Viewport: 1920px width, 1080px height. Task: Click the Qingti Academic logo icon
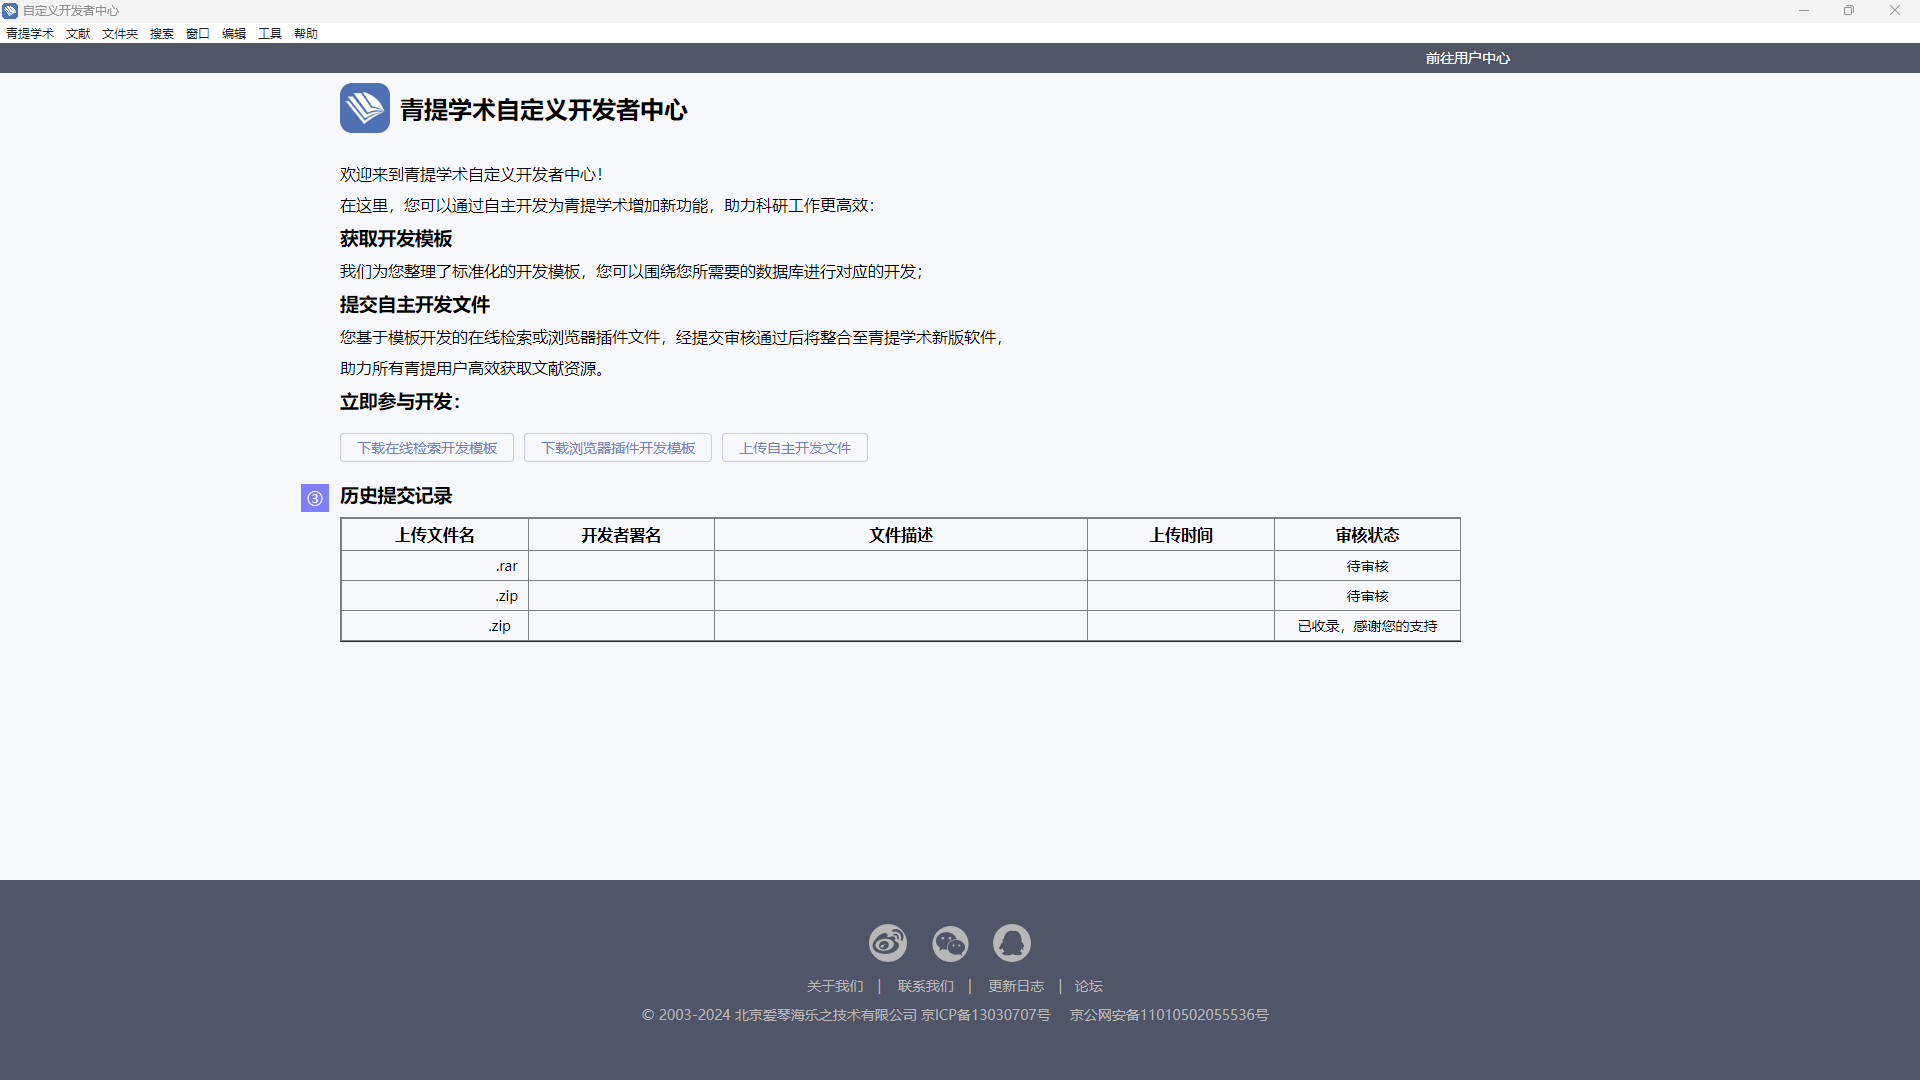pos(364,108)
